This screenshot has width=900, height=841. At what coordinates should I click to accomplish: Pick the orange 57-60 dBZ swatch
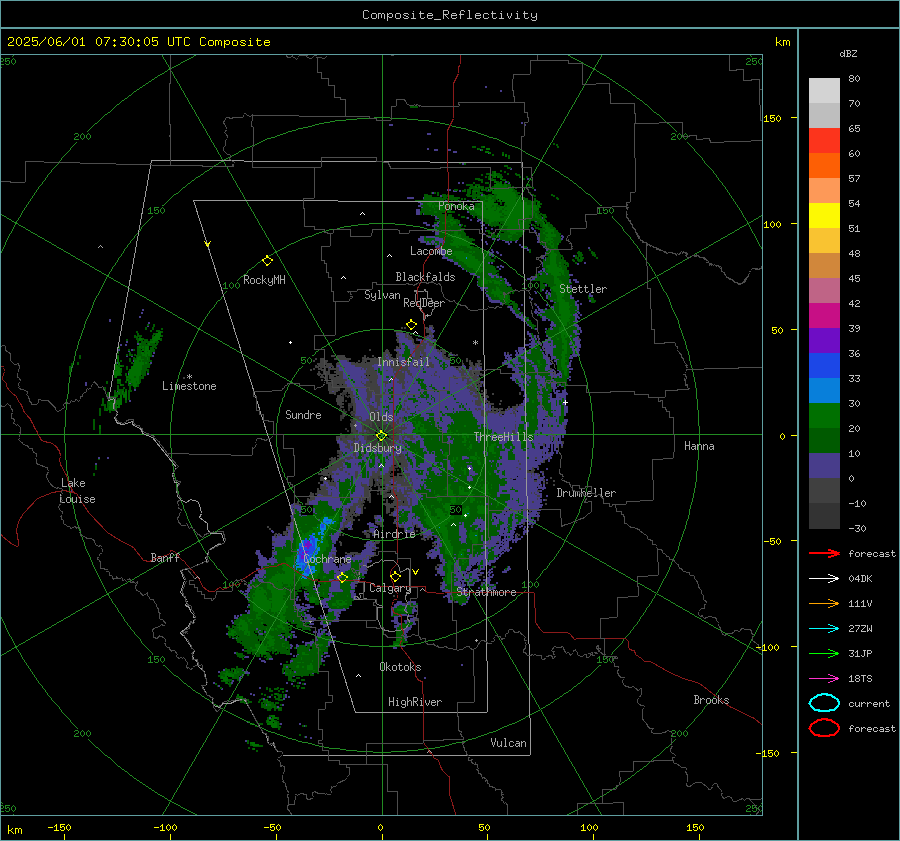[824, 166]
